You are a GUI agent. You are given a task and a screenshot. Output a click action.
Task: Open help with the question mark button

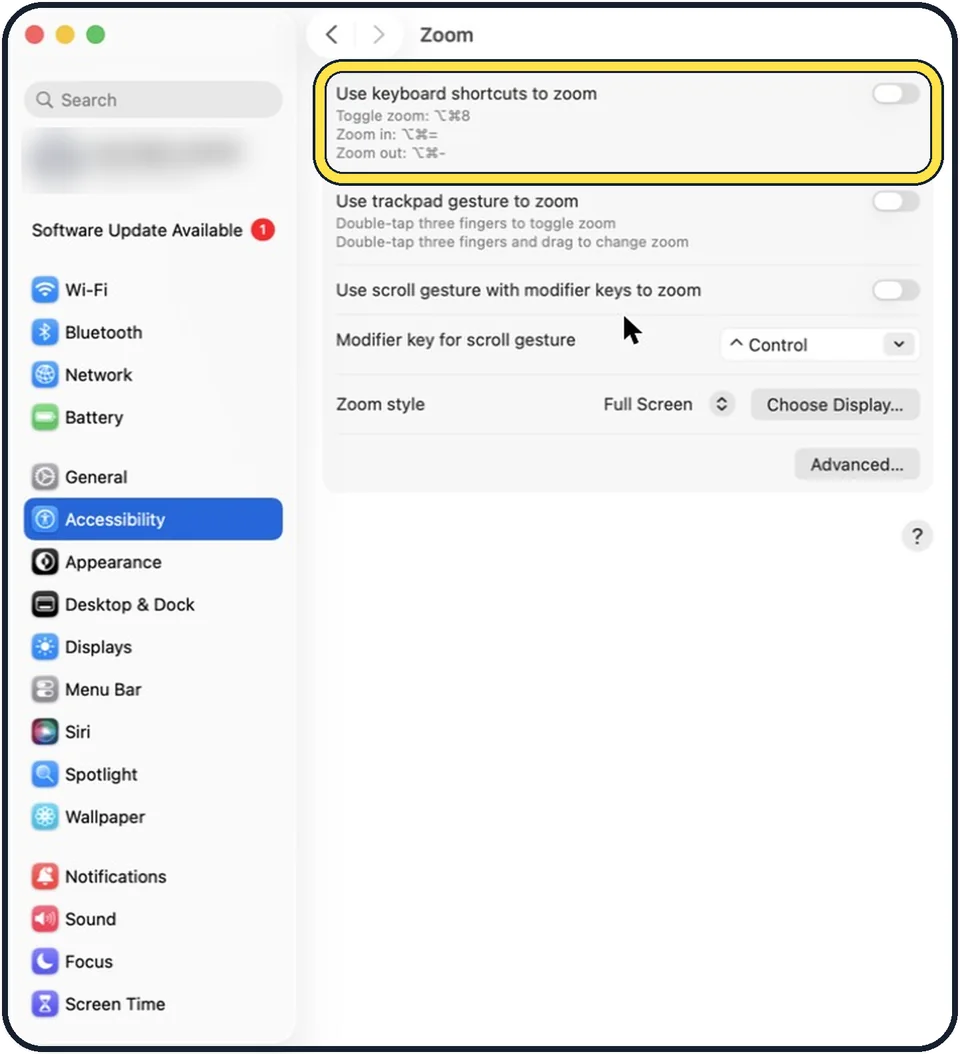coord(917,536)
